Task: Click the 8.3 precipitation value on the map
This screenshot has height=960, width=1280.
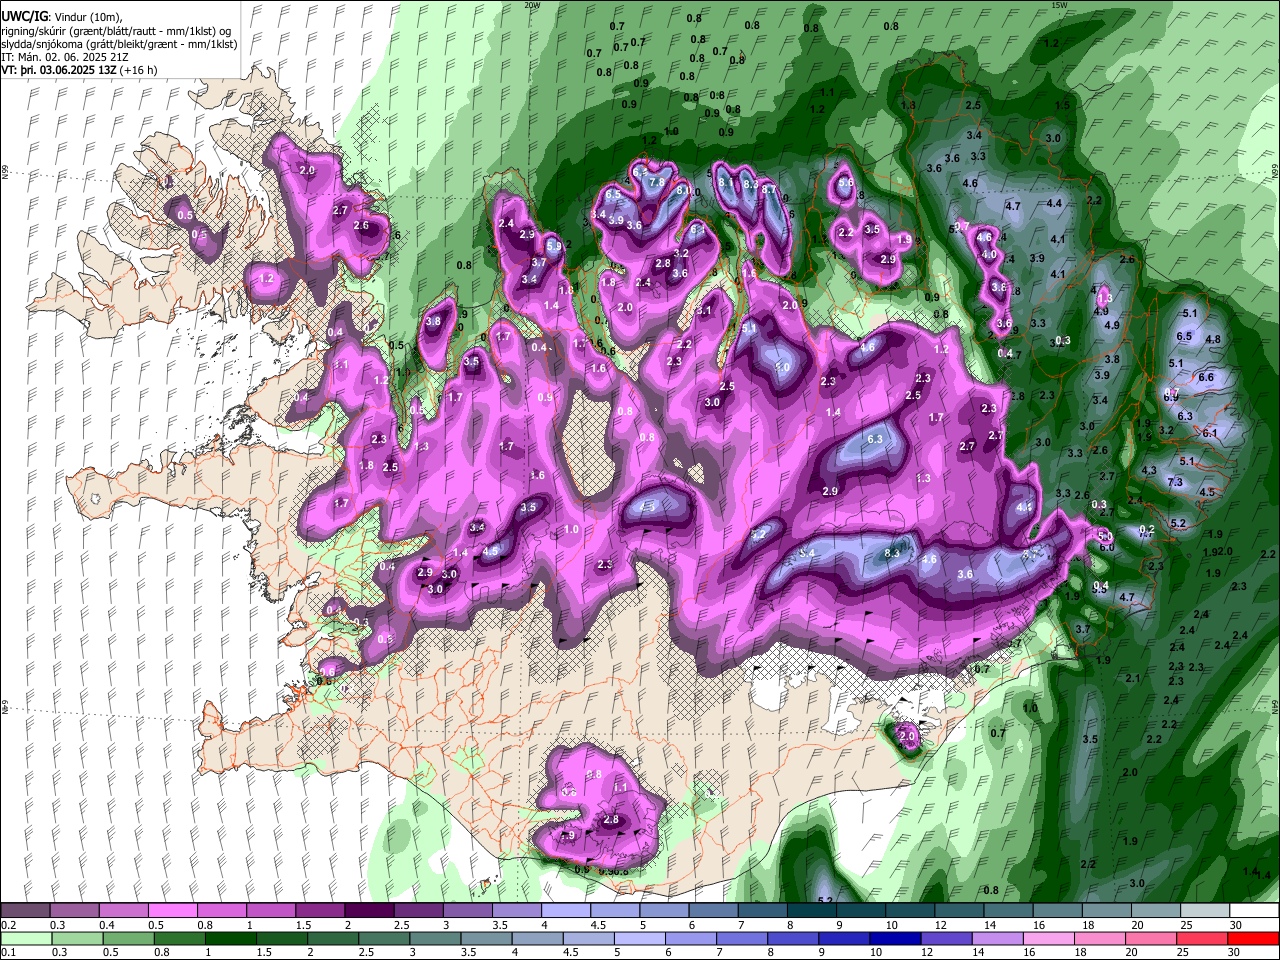Action: 893,552
